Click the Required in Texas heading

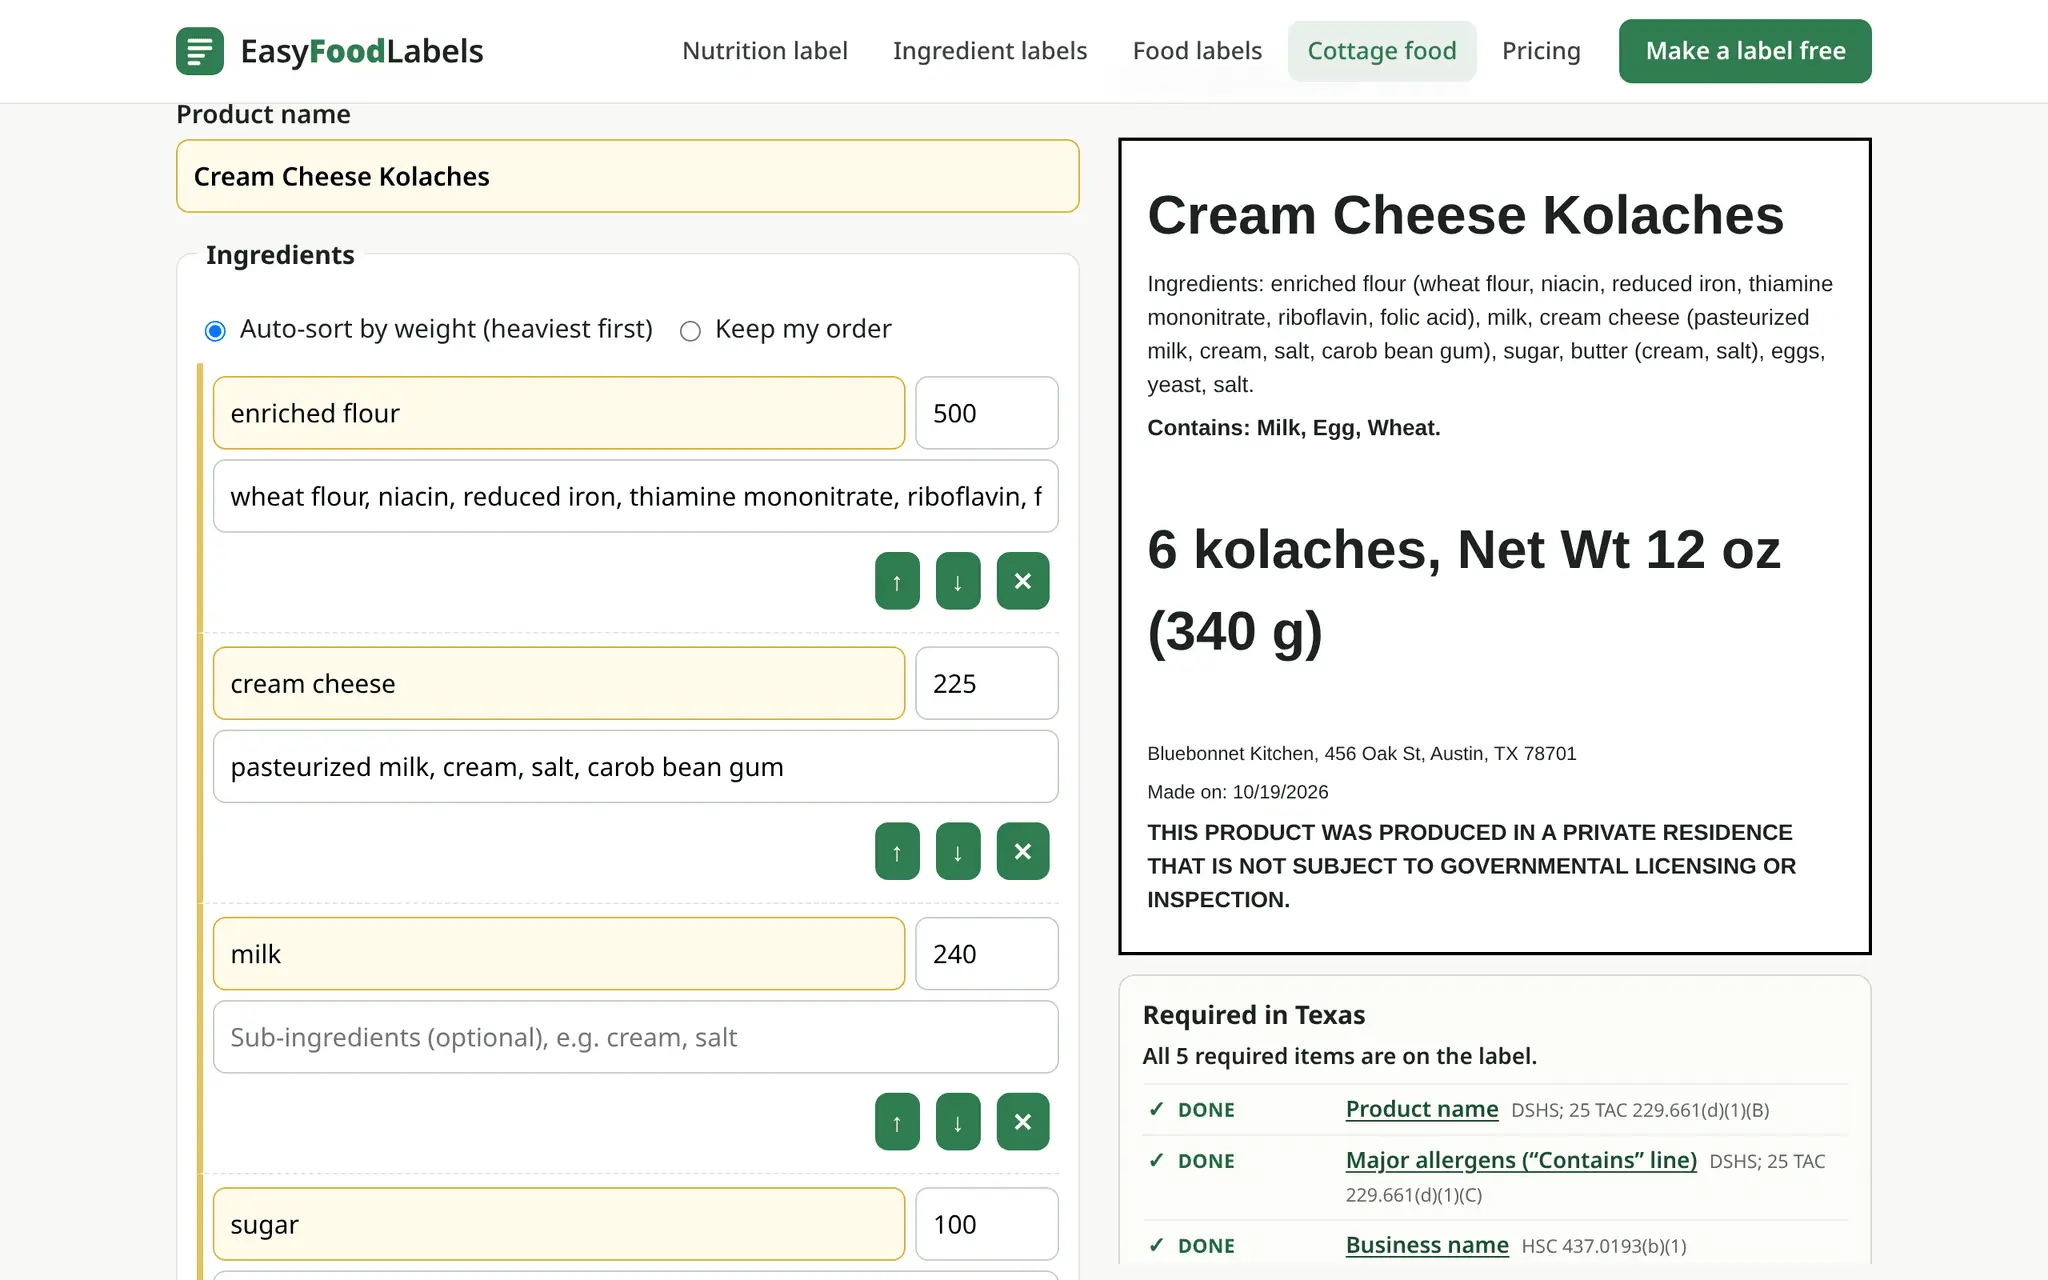[1254, 1015]
